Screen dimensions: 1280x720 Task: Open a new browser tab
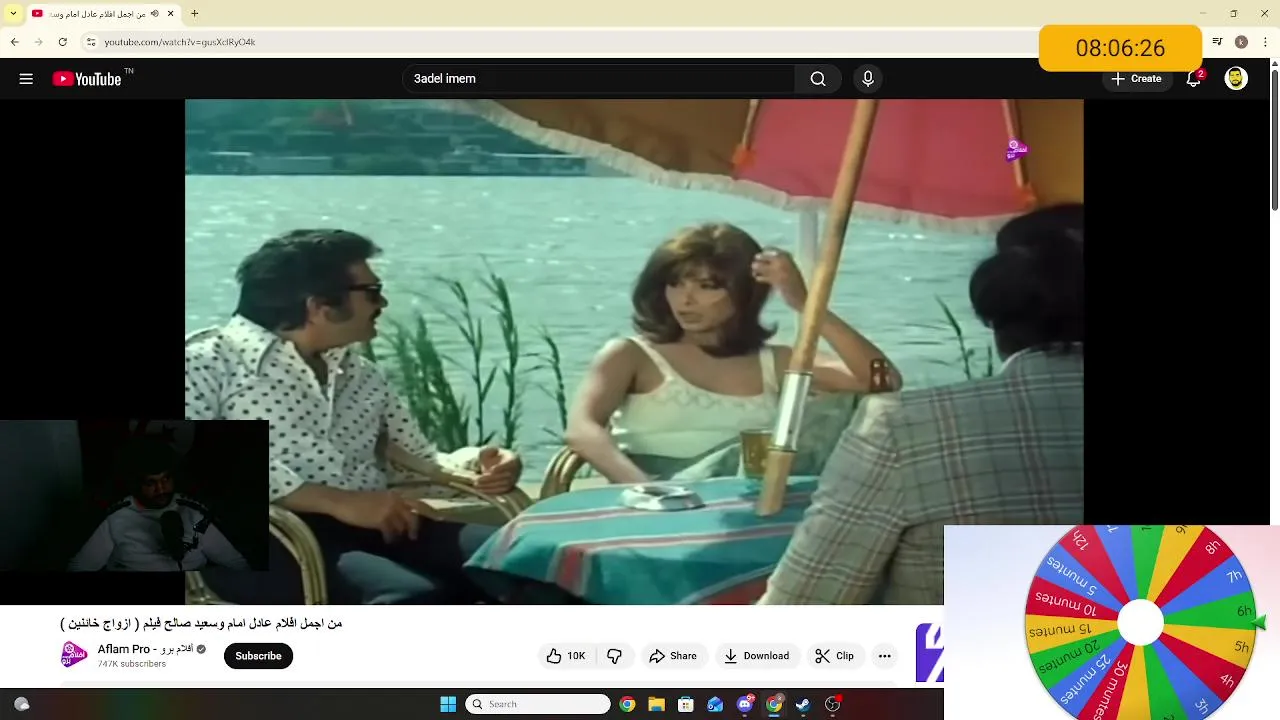tap(195, 14)
